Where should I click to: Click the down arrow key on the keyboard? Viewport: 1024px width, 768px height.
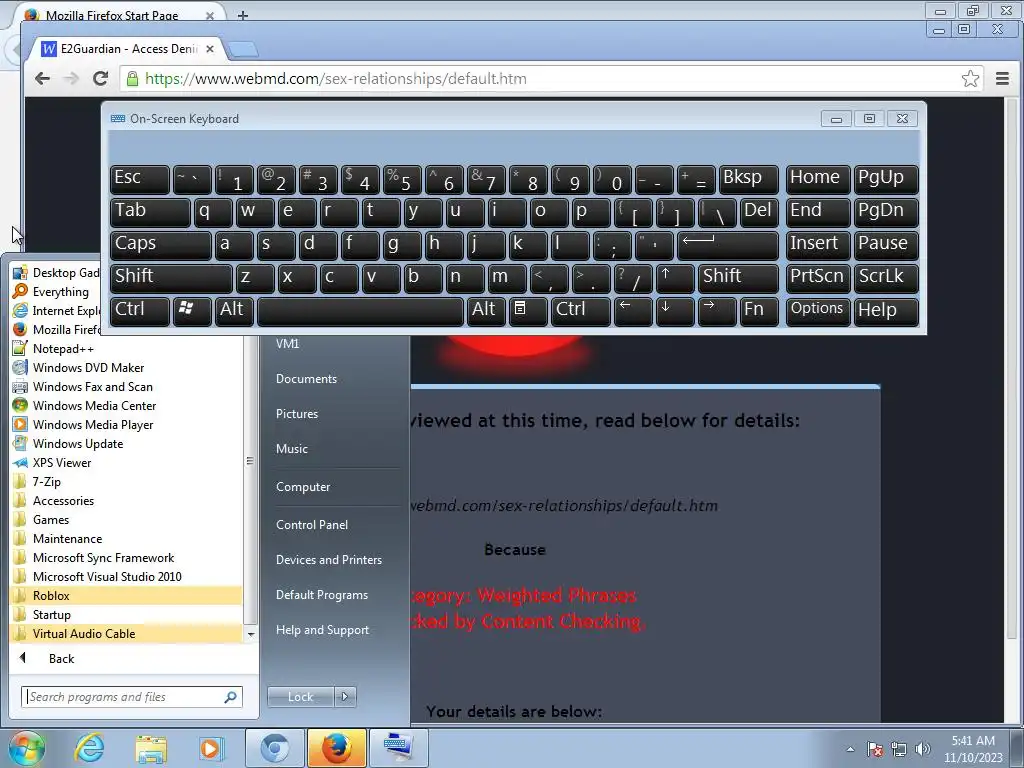(x=673, y=311)
